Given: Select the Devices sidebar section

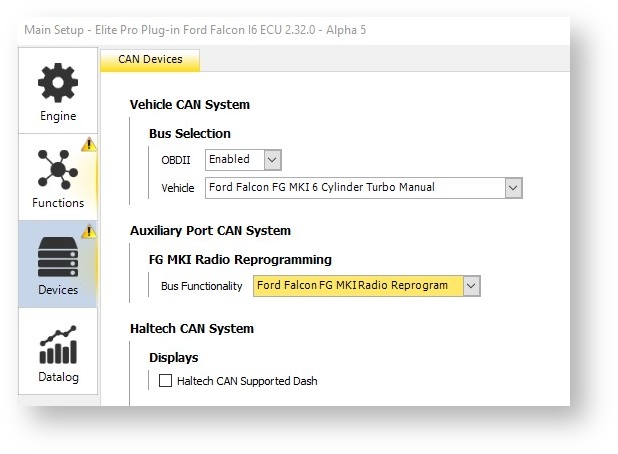Looking at the screenshot, I should [x=58, y=264].
